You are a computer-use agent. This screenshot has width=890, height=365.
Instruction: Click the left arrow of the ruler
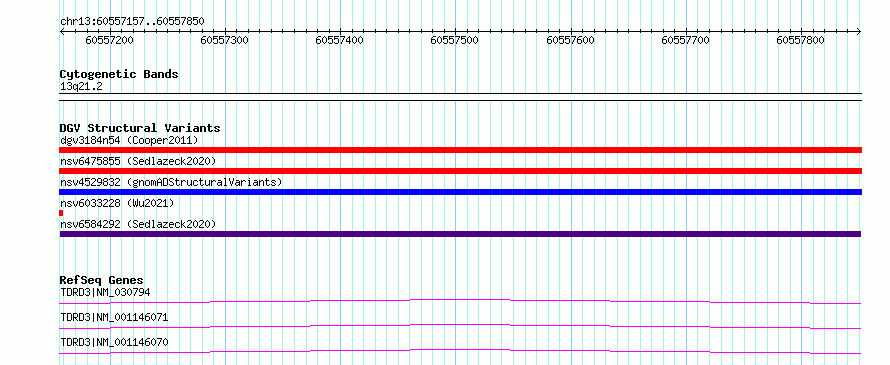(x=62, y=32)
